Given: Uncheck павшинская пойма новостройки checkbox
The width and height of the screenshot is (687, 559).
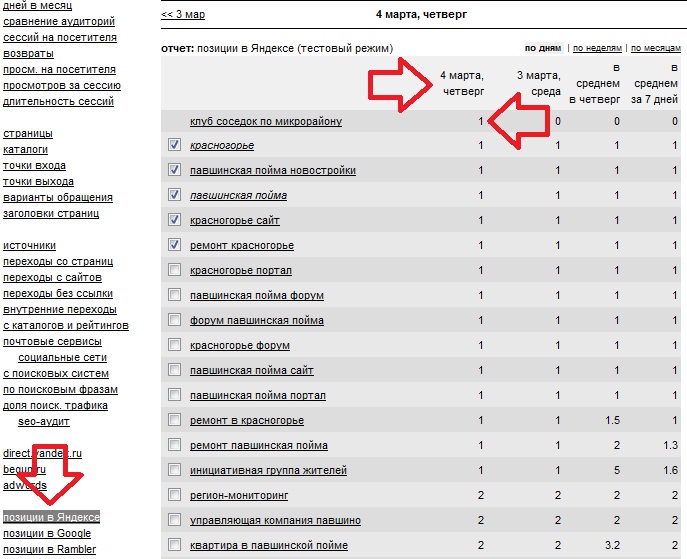Looking at the screenshot, I should pyautogui.click(x=175, y=171).
